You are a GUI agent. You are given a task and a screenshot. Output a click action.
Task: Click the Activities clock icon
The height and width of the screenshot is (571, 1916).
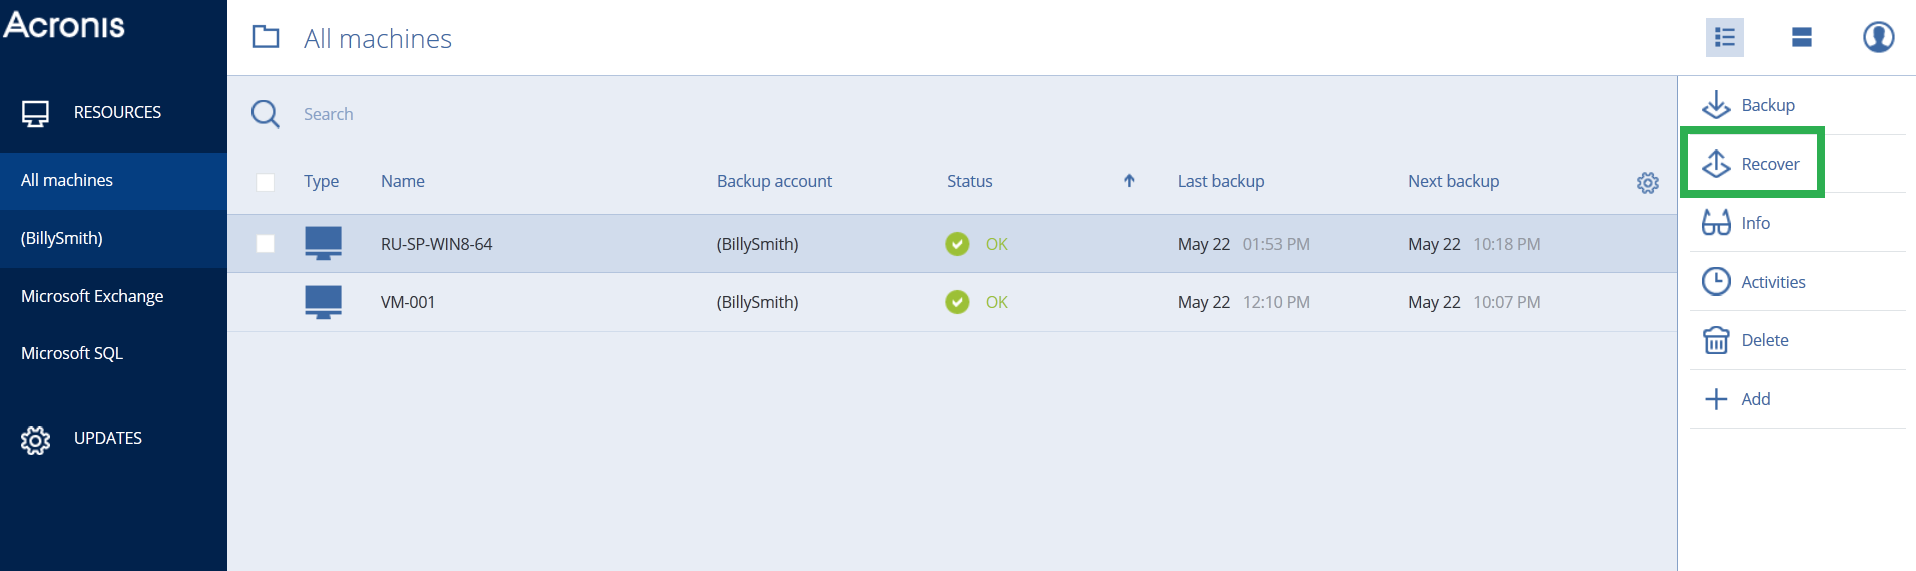coord(1716,281)
